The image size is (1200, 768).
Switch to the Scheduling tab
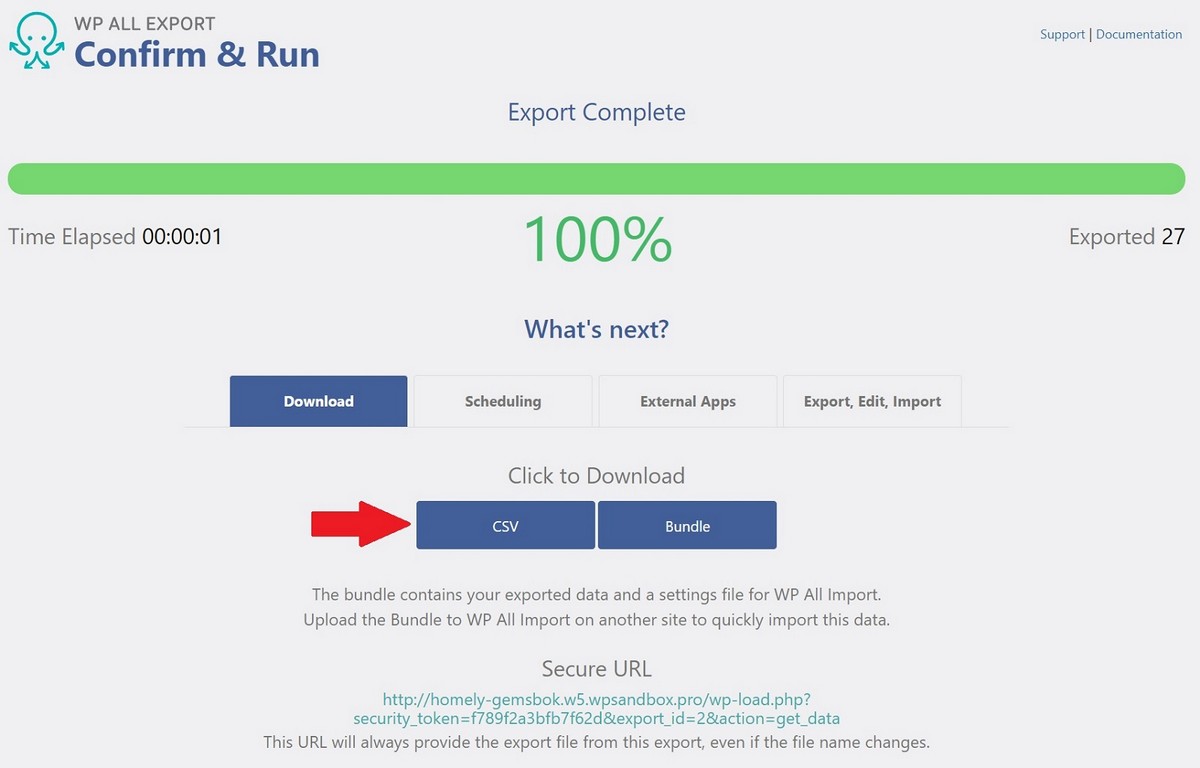(x=503, y=401)
